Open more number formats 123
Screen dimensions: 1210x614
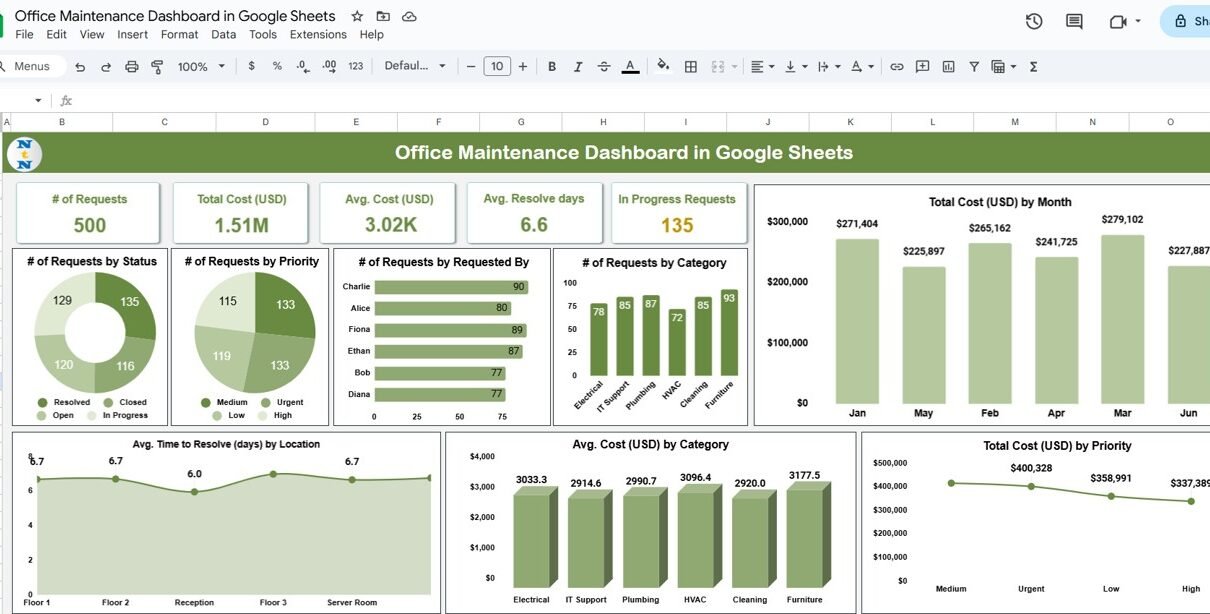pos(356,66)
